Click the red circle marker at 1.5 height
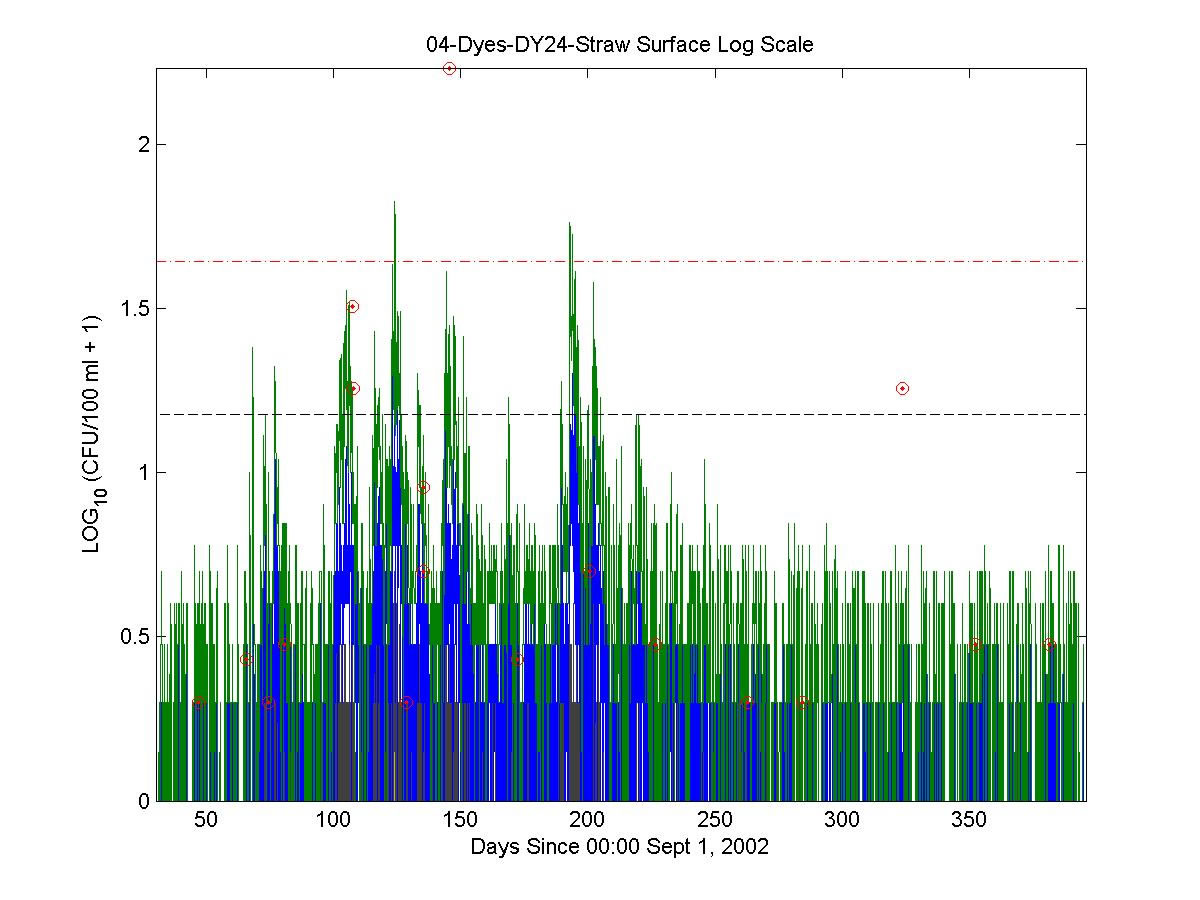 pyautogui.click(x=352, y=306)
